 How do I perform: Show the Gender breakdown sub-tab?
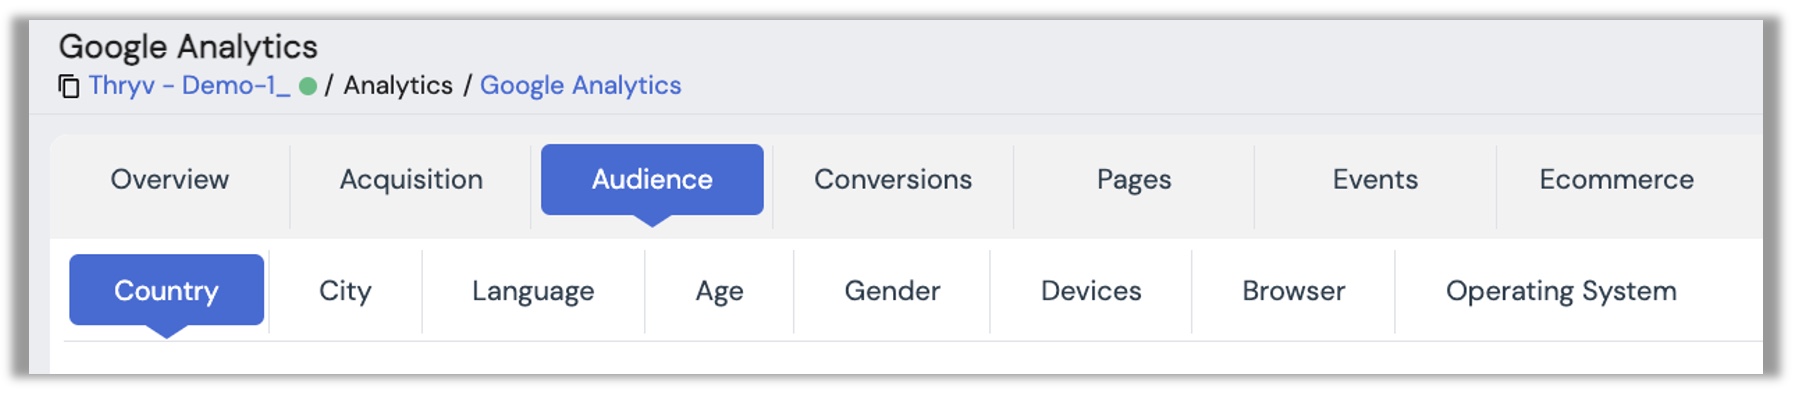point(892,291)
